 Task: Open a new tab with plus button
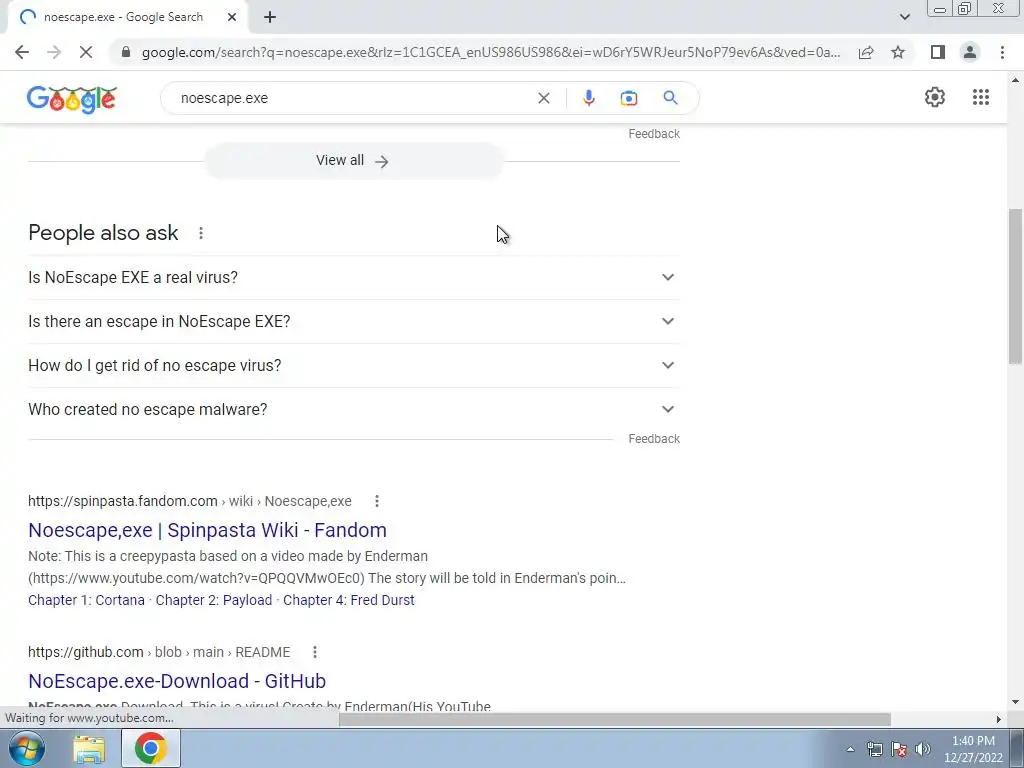pos(270,17)
